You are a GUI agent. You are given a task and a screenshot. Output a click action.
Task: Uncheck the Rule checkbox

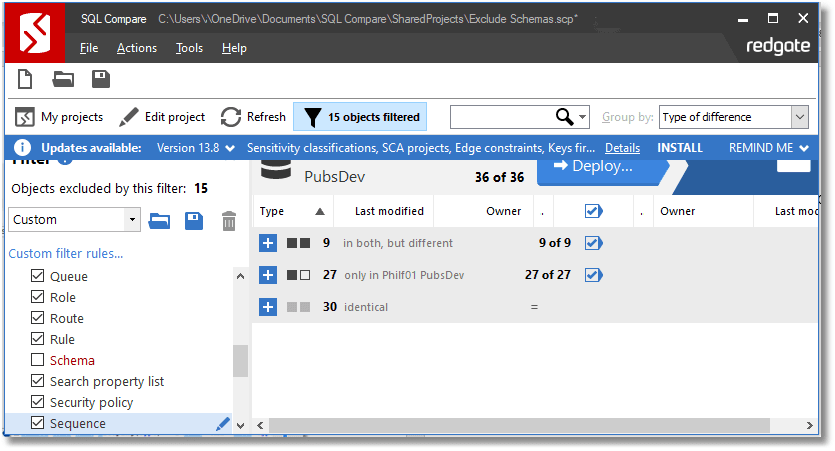[x=37, y=339]
